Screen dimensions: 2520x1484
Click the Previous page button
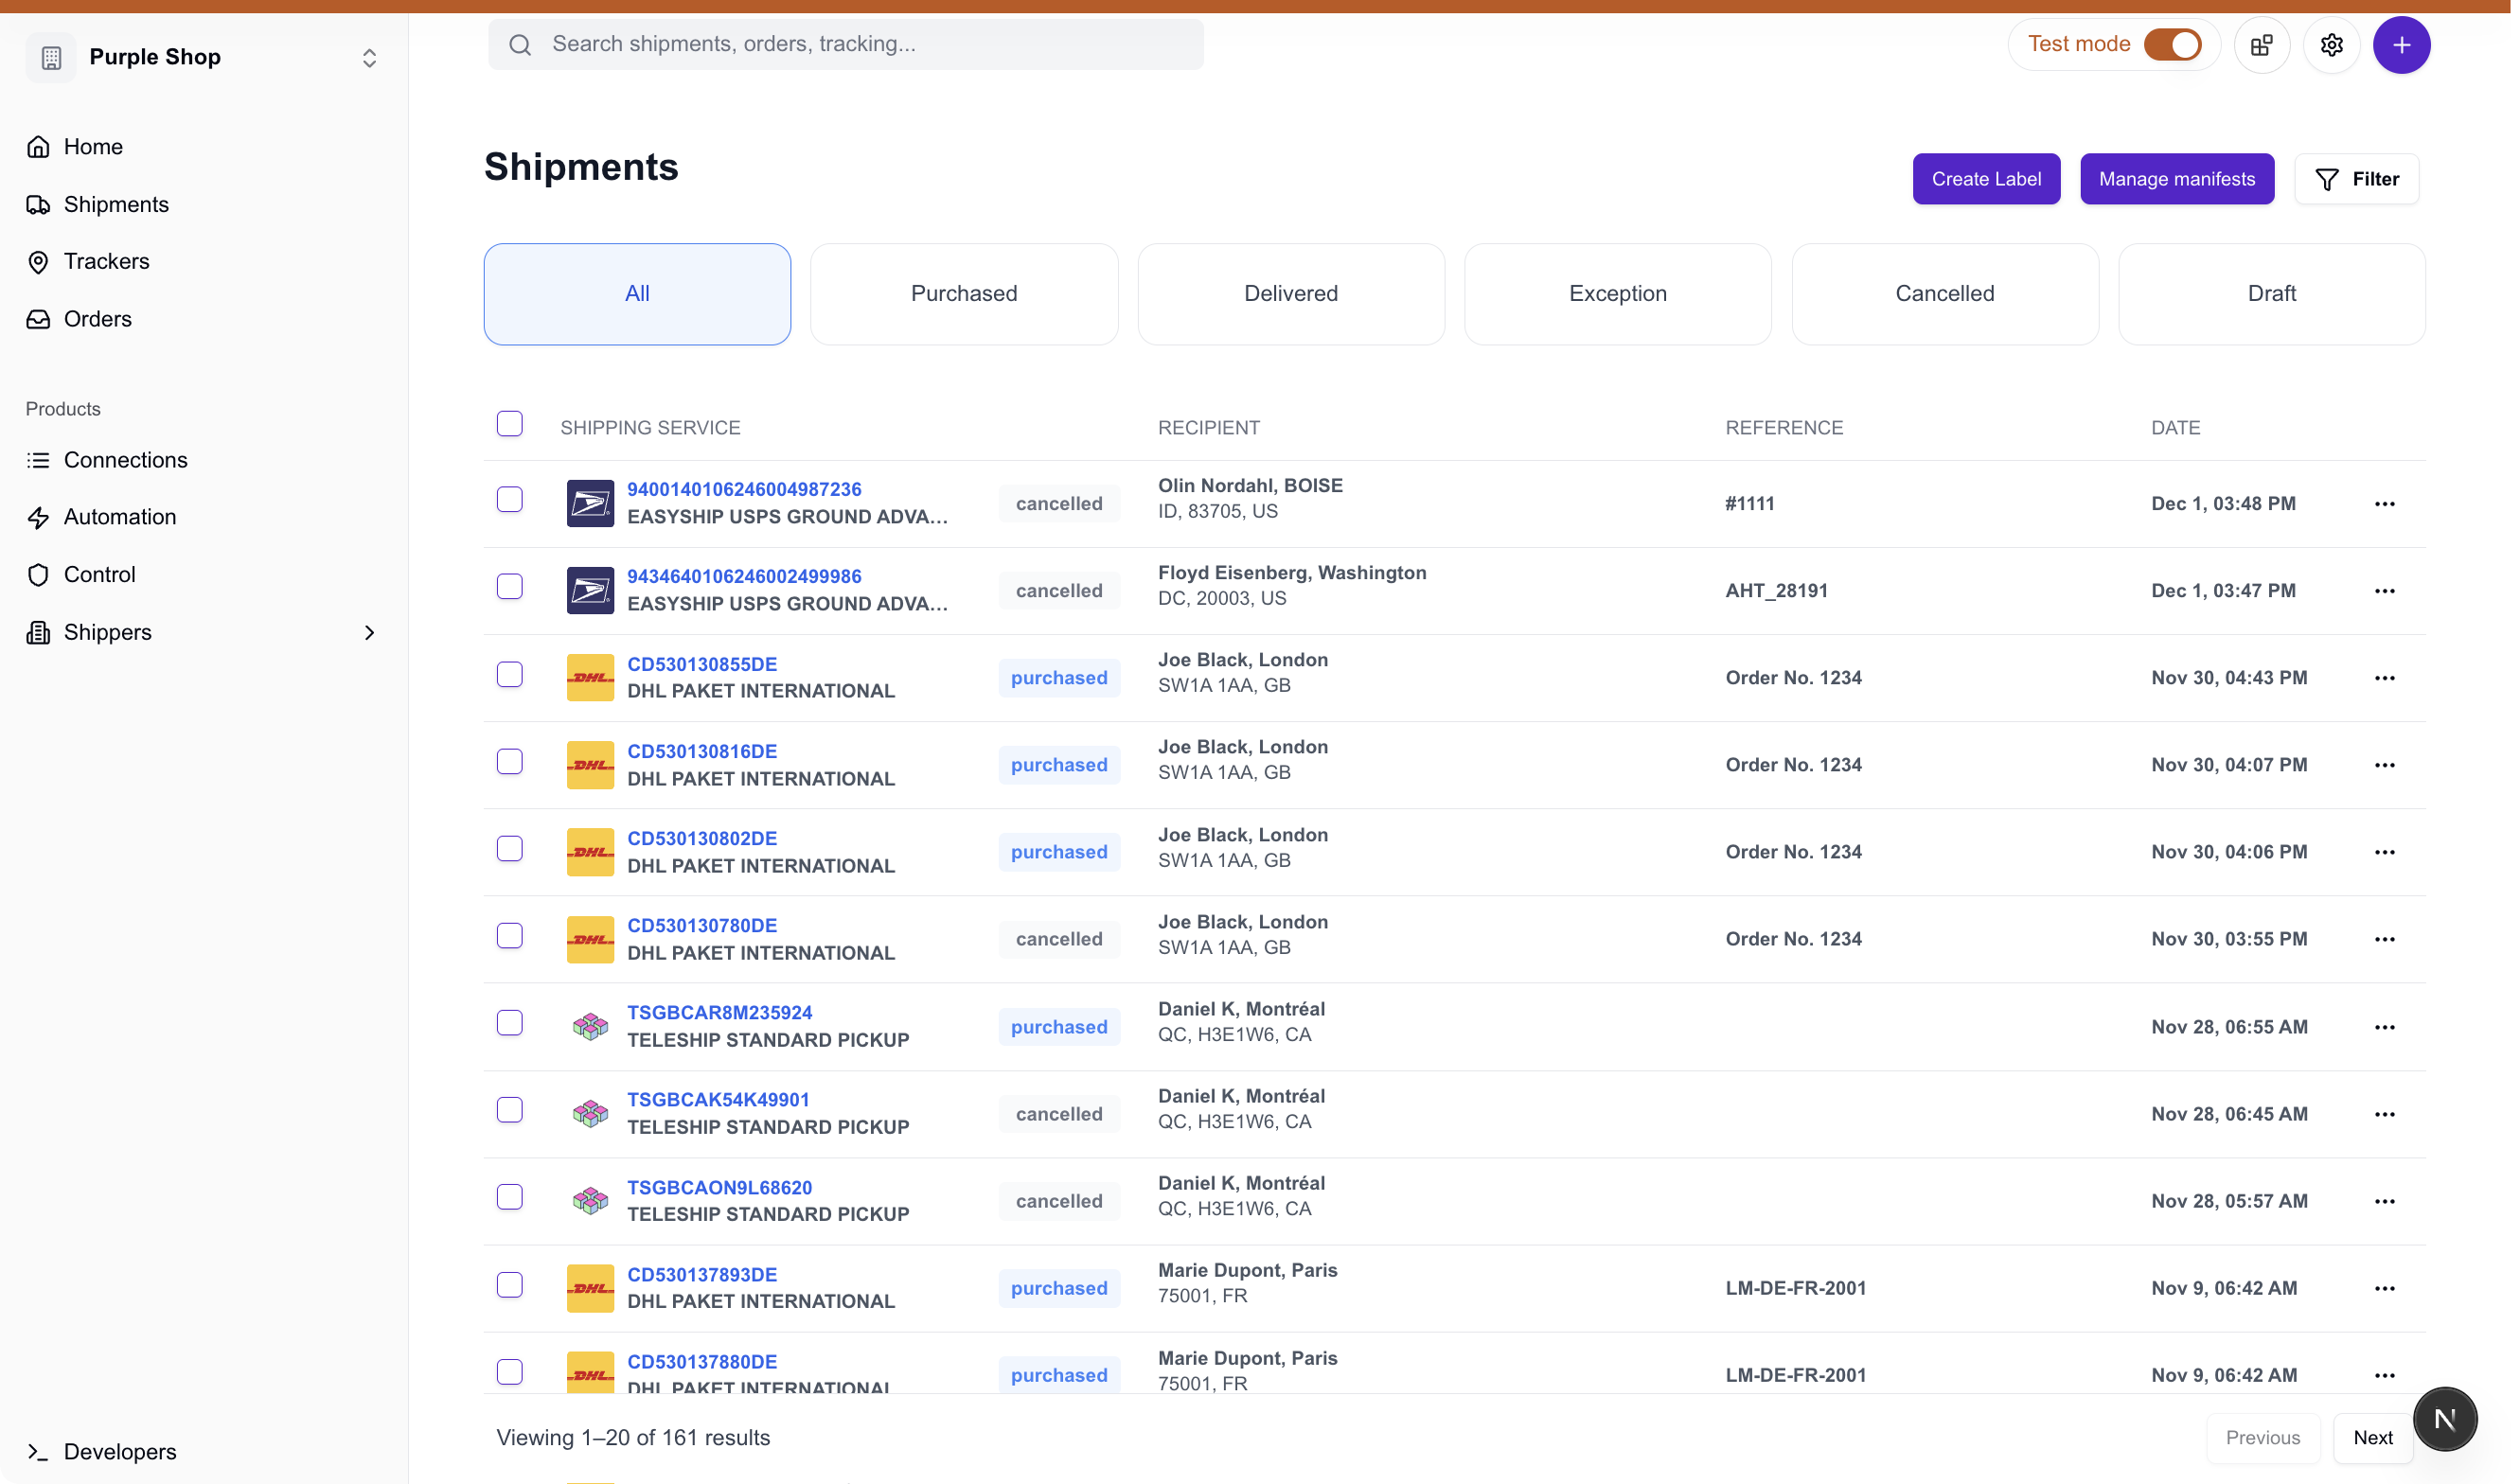pyautogui.click(x=2262, y=1437)
